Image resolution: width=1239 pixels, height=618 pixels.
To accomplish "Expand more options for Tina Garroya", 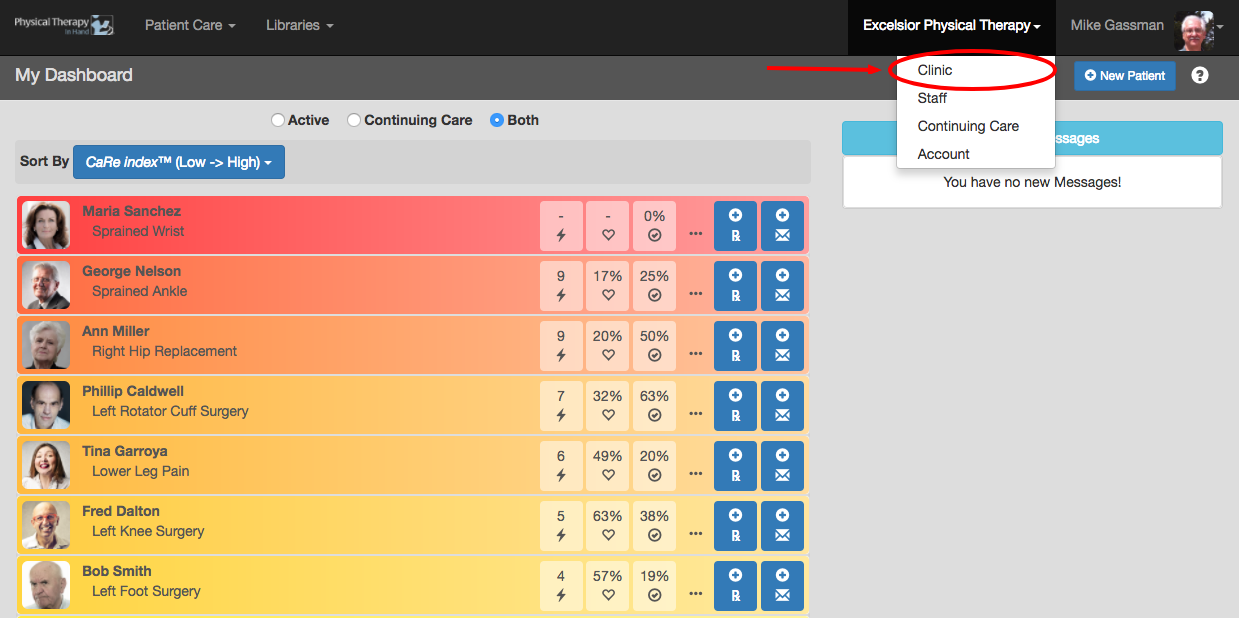I will click(x=695, y=475).
